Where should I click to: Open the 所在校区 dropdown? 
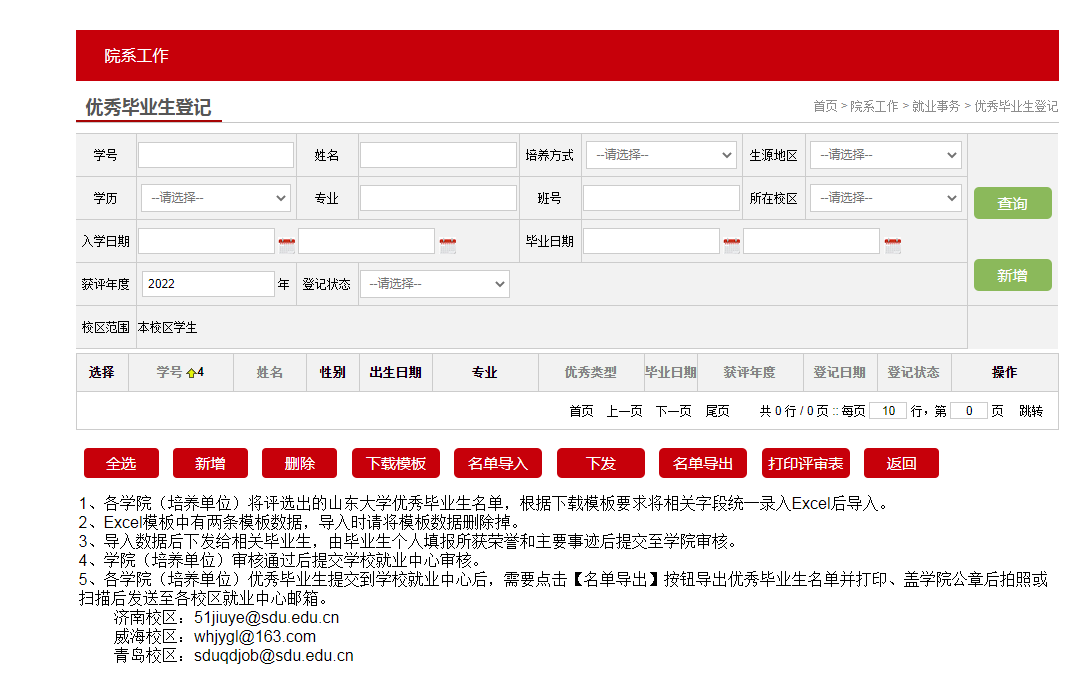(885, 198)
